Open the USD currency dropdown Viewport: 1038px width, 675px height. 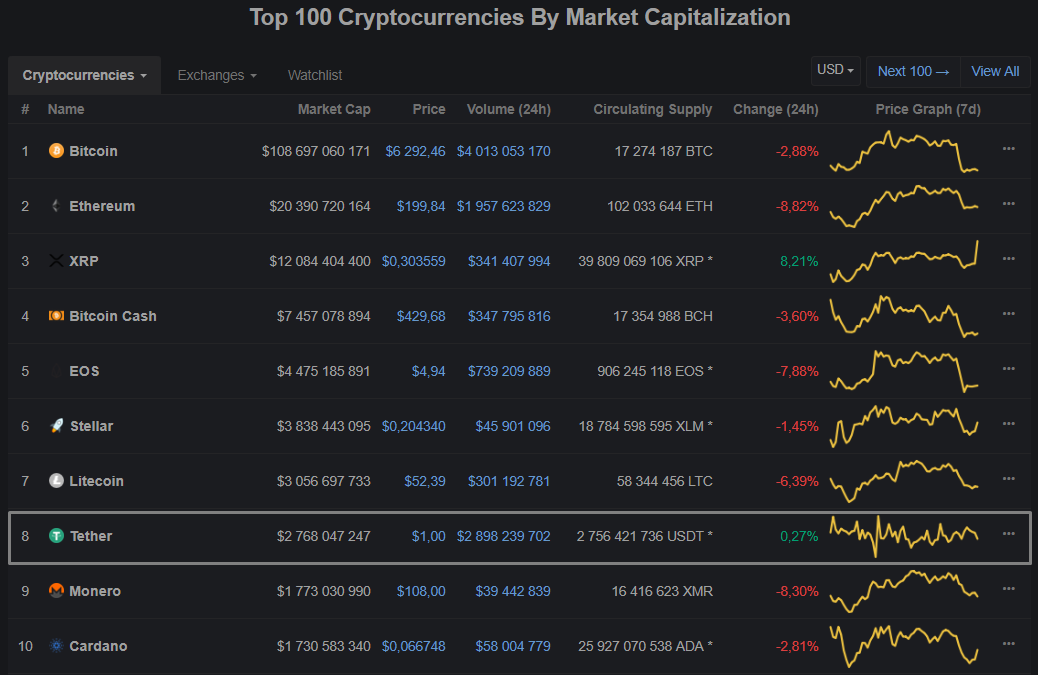coord(835,70)
